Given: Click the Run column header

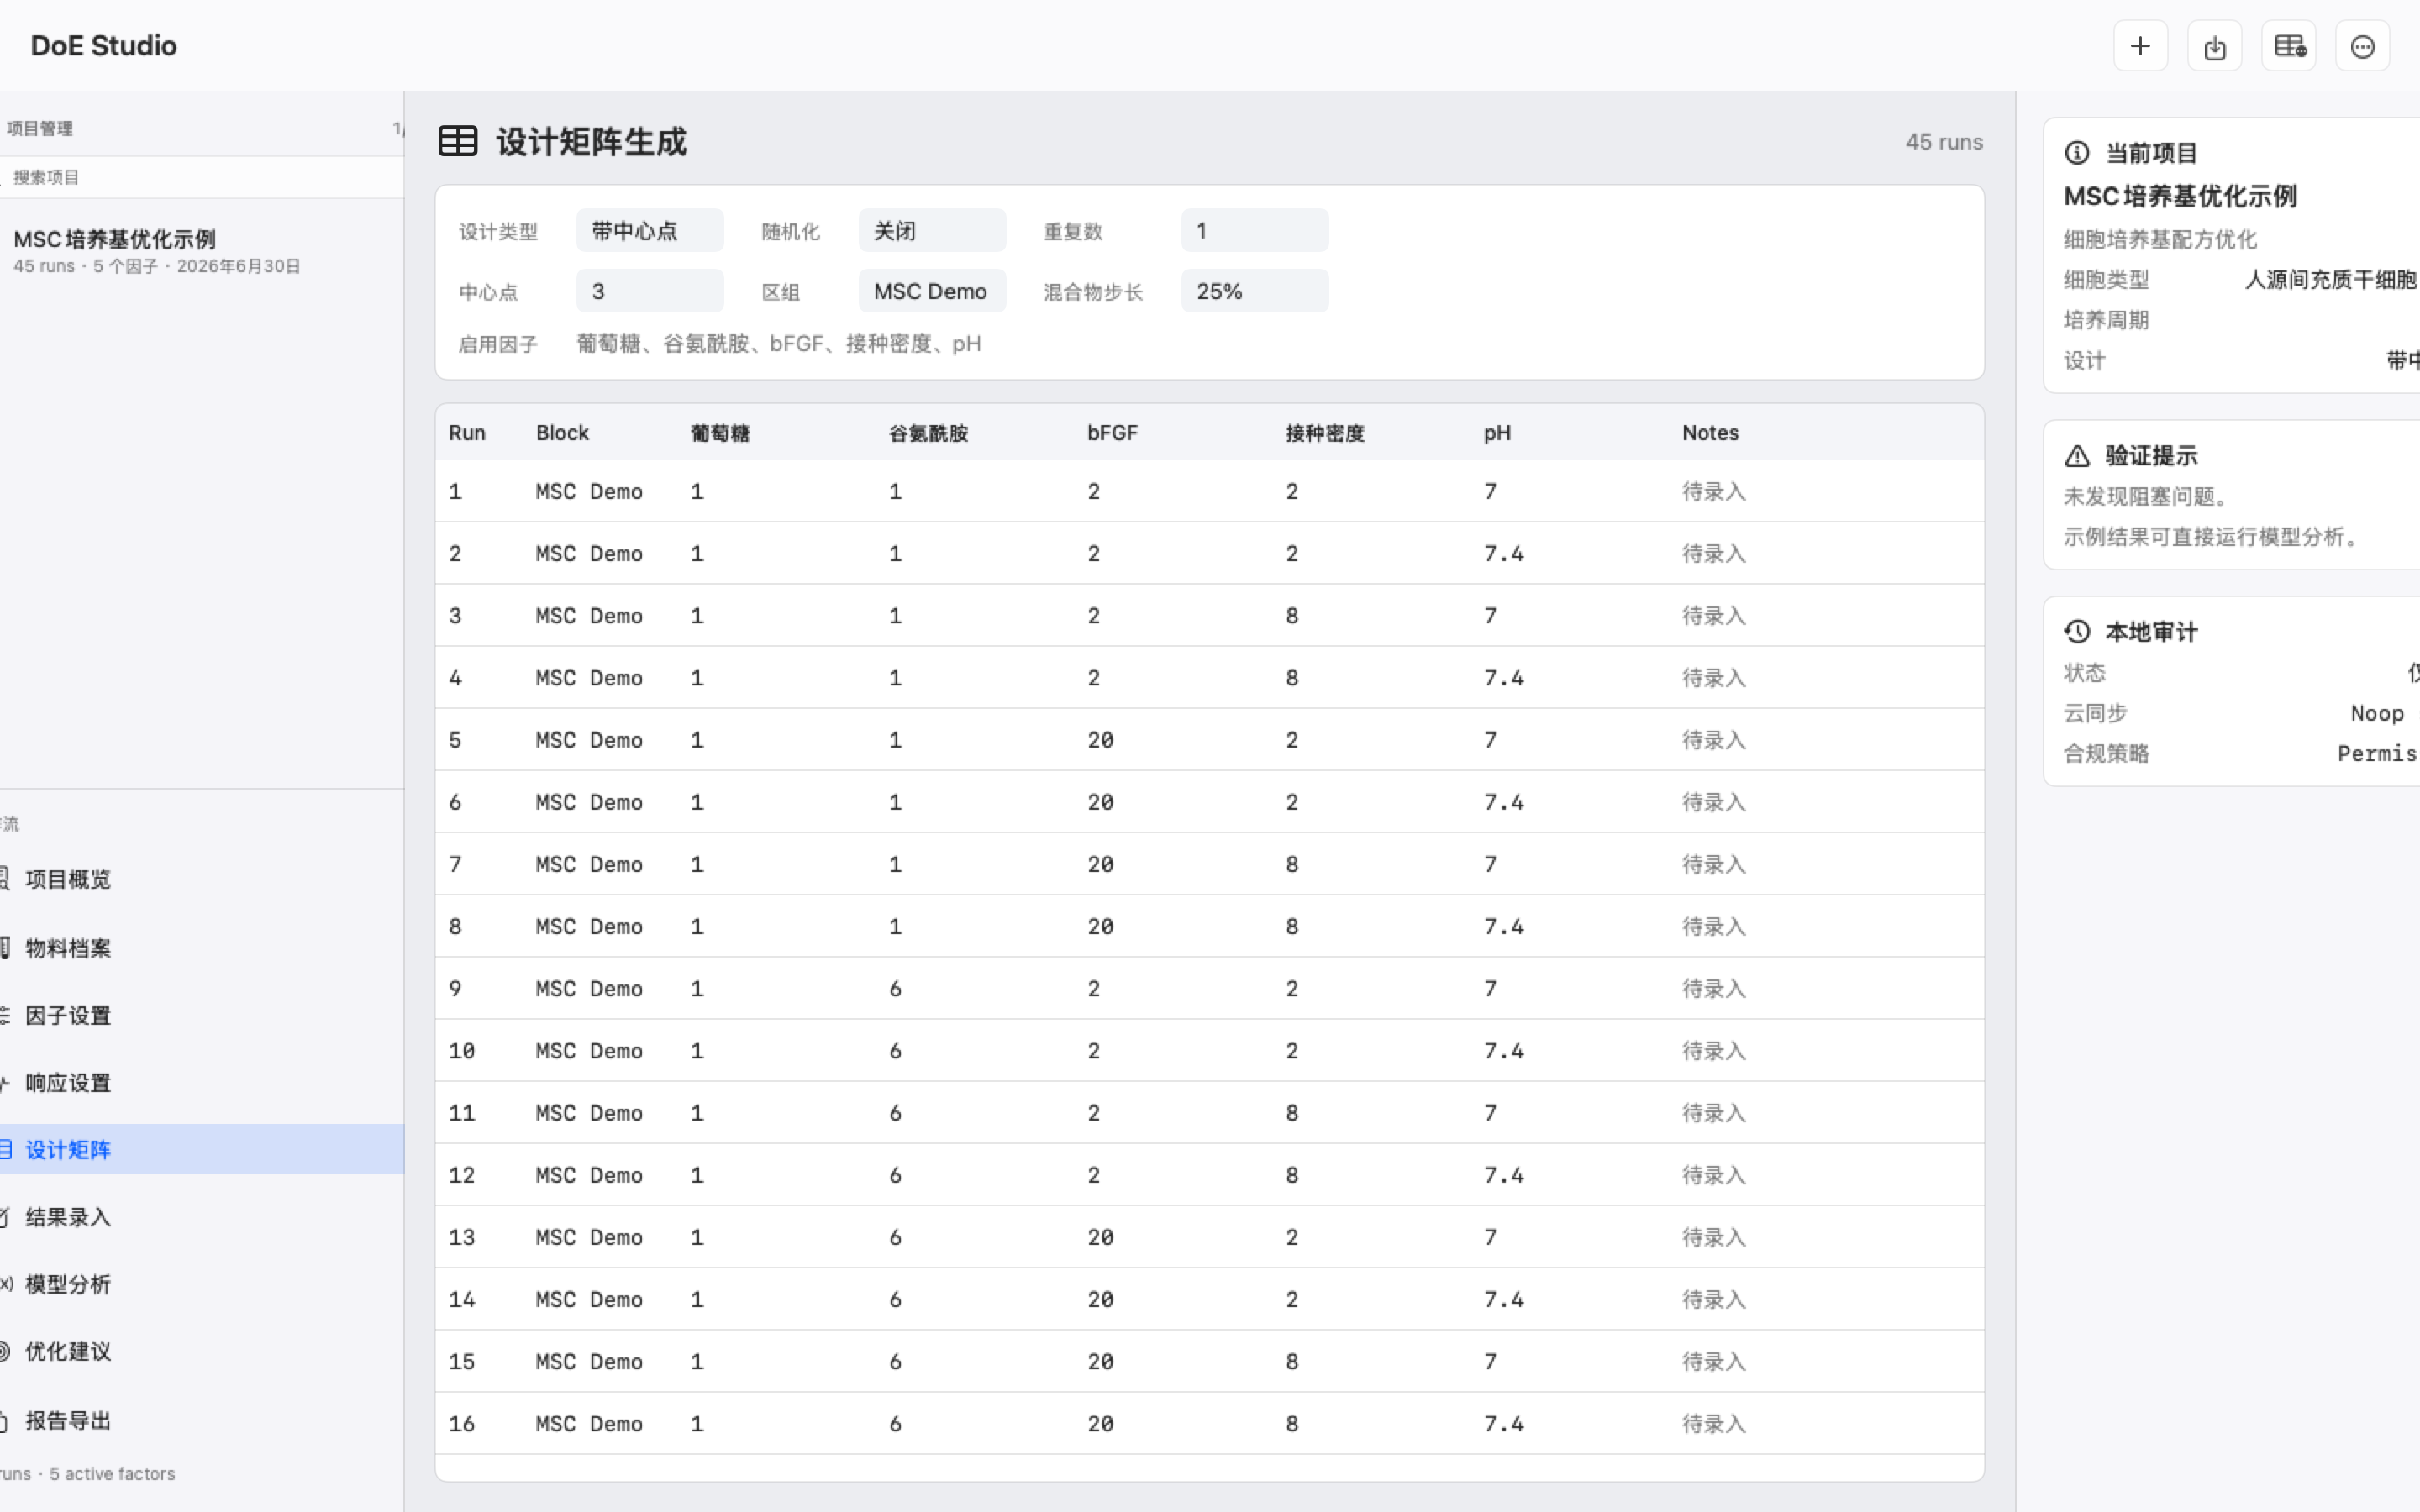Looking at the screenshot, I should pyautogui.click(x=467, y=433).
